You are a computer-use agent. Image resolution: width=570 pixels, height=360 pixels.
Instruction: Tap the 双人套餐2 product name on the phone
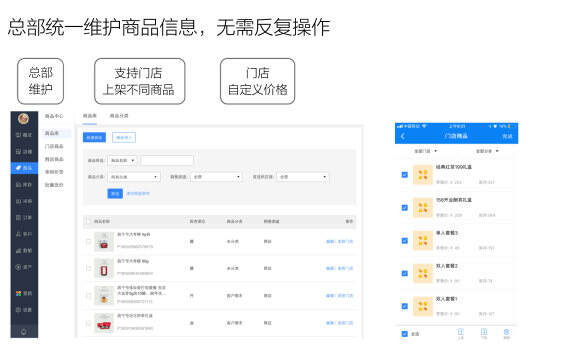point(447,266)
